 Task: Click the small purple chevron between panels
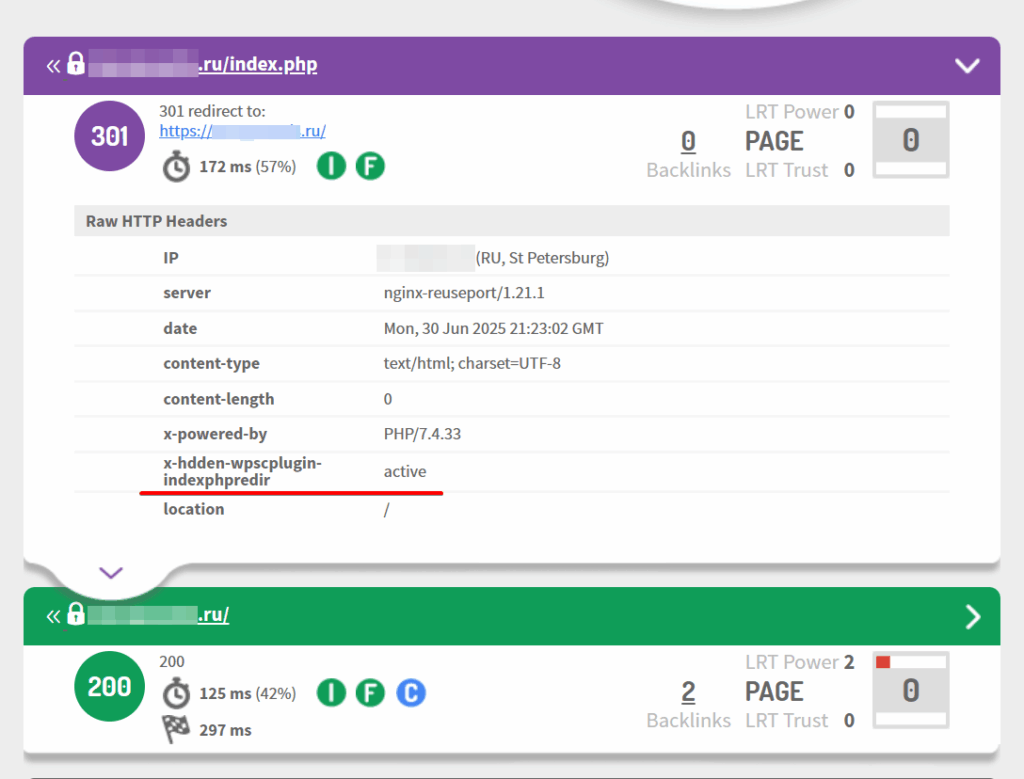(x=111, y=573)
